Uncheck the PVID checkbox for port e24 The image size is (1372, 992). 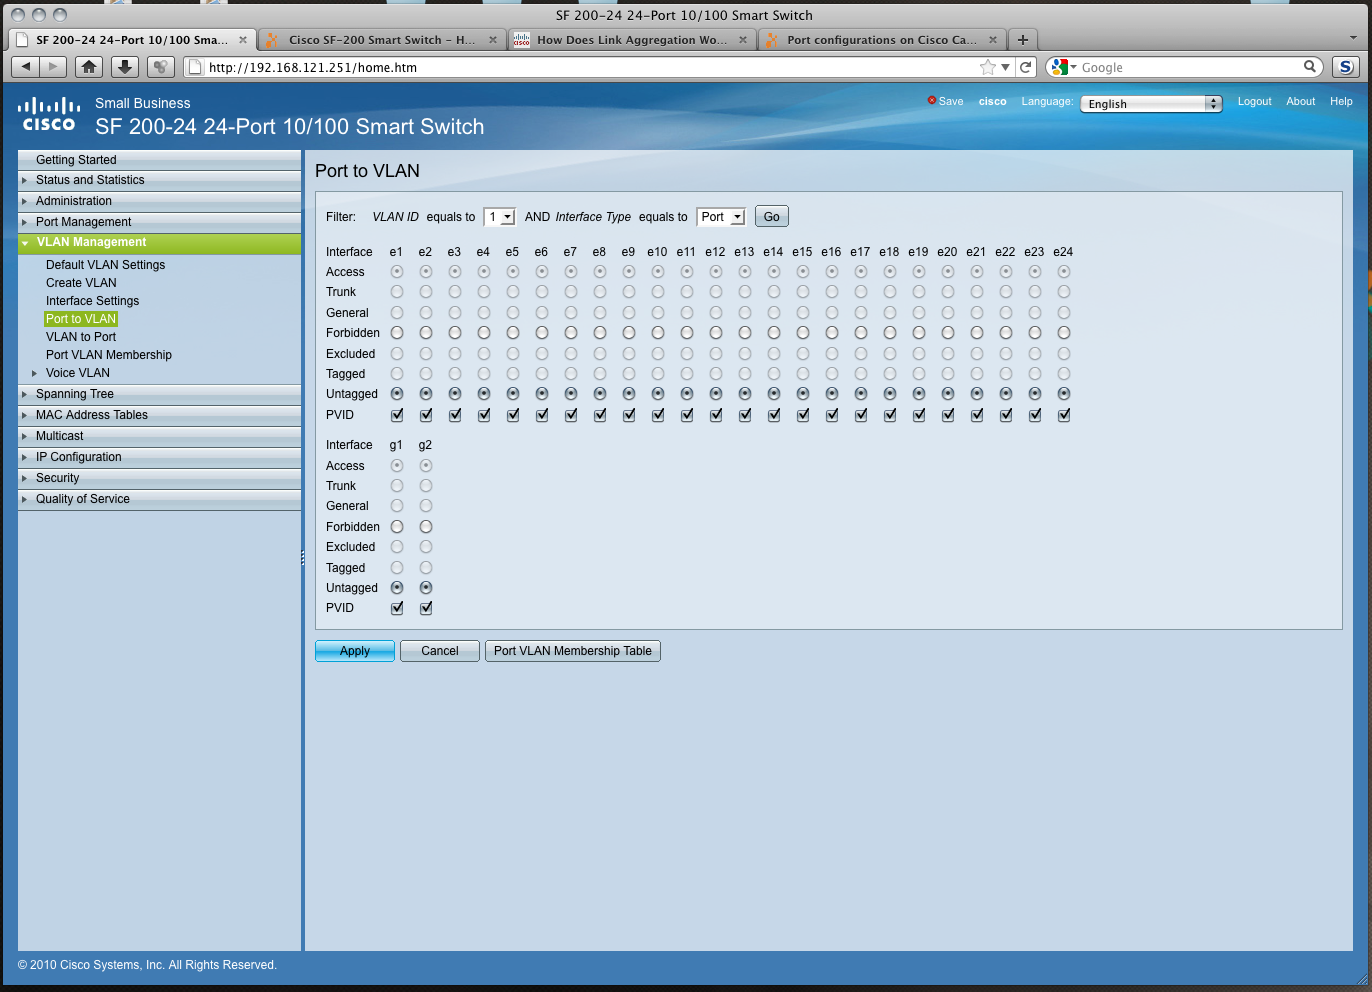click(1064, 415)
